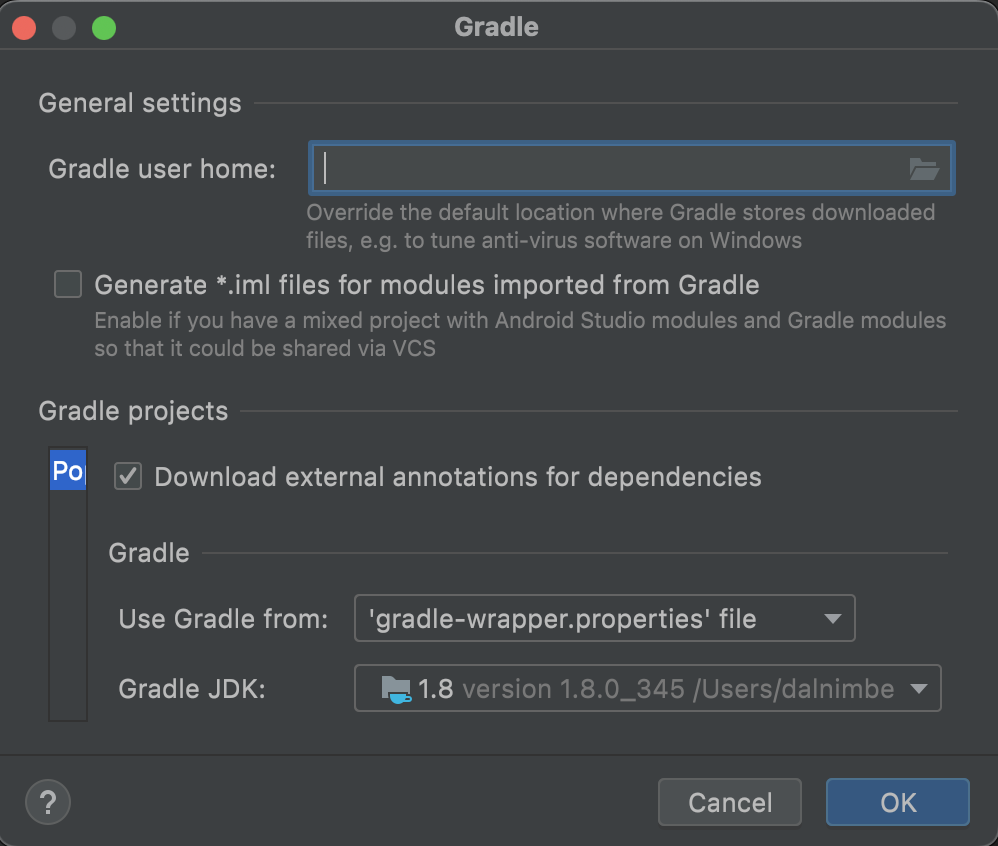Select the highlighted project in Gradle projects list
Screen dimensions: 998x846
coord(68,470)
